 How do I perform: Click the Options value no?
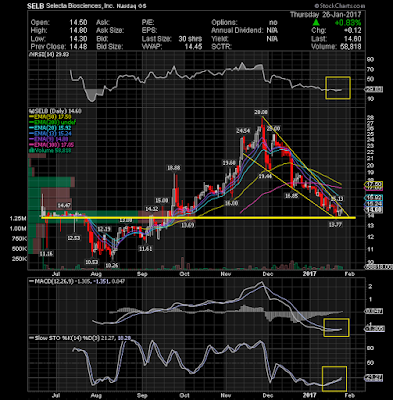click(273, 23)
